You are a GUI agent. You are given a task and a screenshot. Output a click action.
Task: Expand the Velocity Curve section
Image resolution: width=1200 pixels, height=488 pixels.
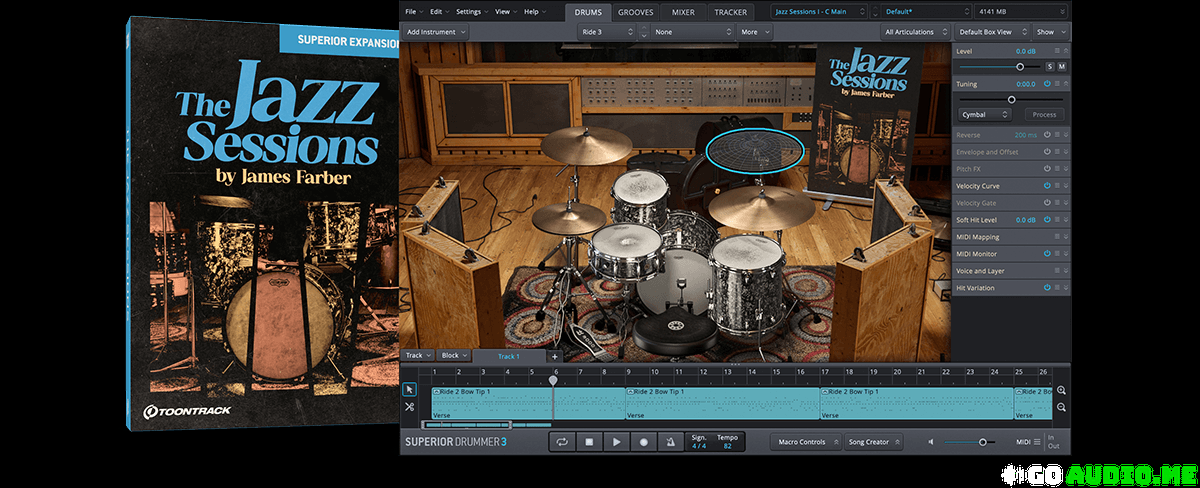[1066, 186]
